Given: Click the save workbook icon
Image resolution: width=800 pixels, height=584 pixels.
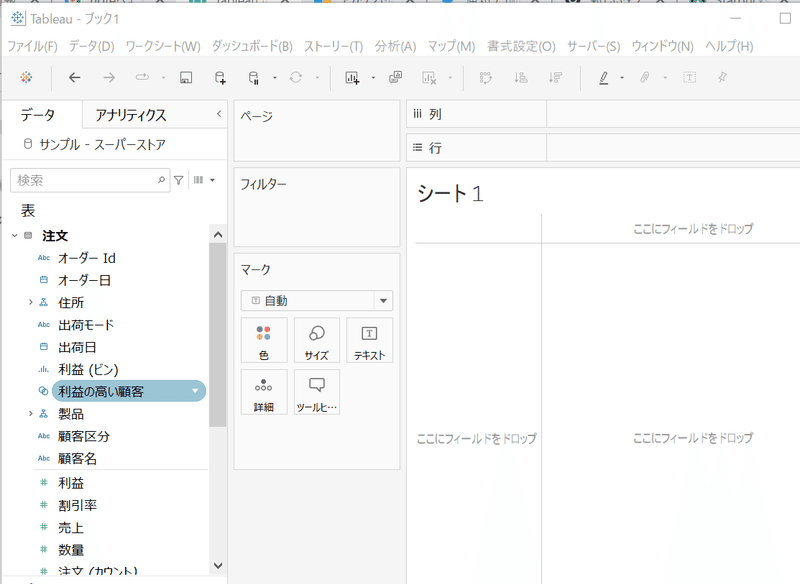Looking at the screenshot, I should click(186, 78).
